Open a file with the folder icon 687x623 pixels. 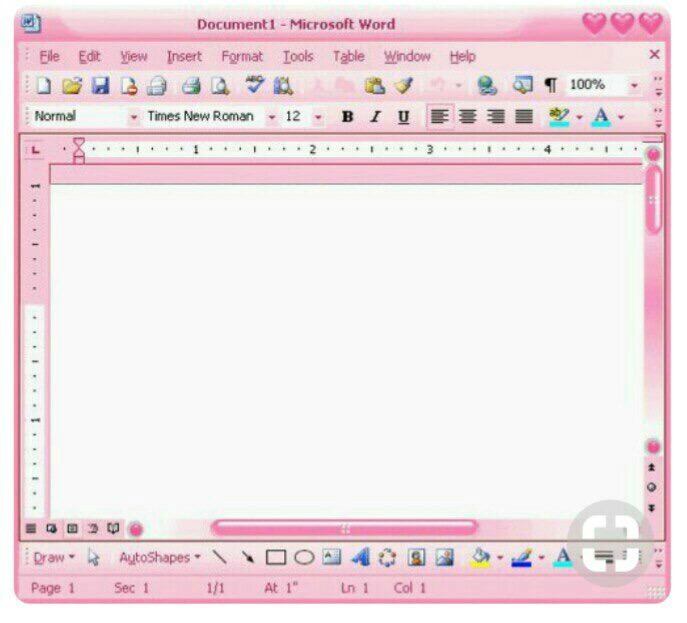[x=72, y=85]
